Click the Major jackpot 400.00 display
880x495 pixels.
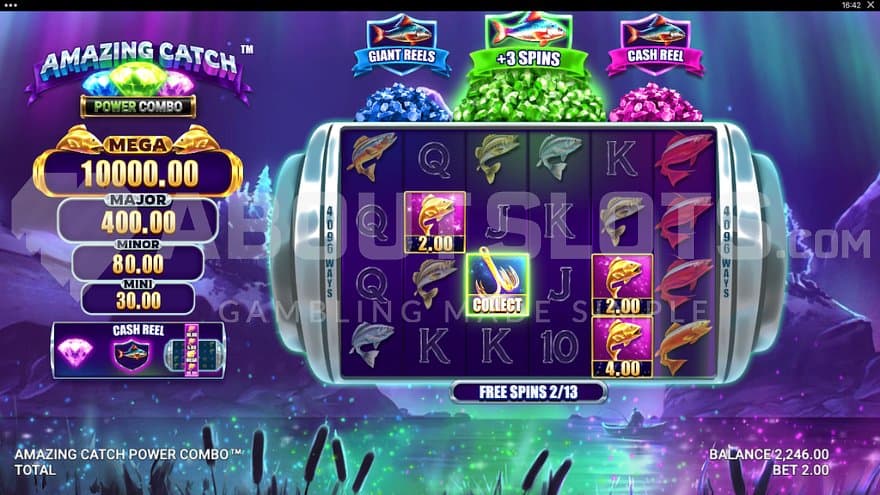pos(138,219)
